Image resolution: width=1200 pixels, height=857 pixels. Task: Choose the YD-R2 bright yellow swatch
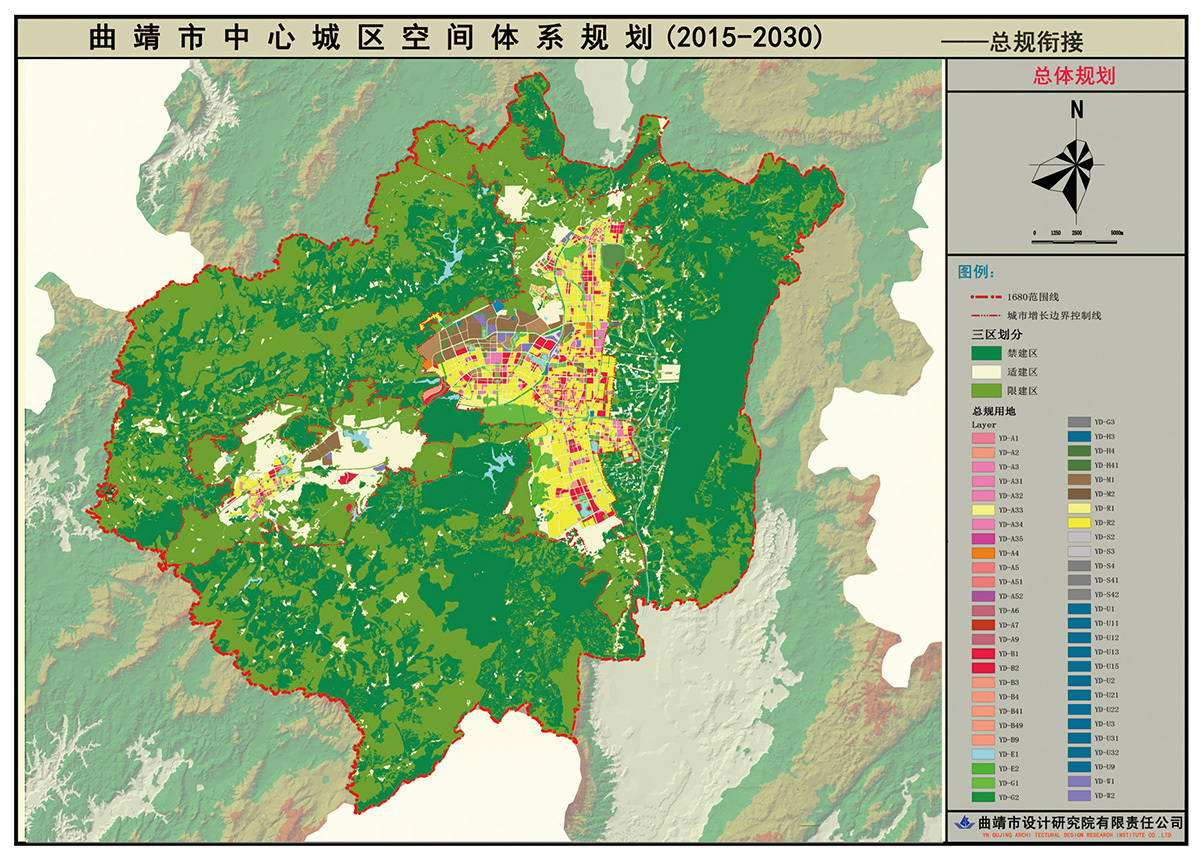pyautogui.click(x=1079, y=523)
